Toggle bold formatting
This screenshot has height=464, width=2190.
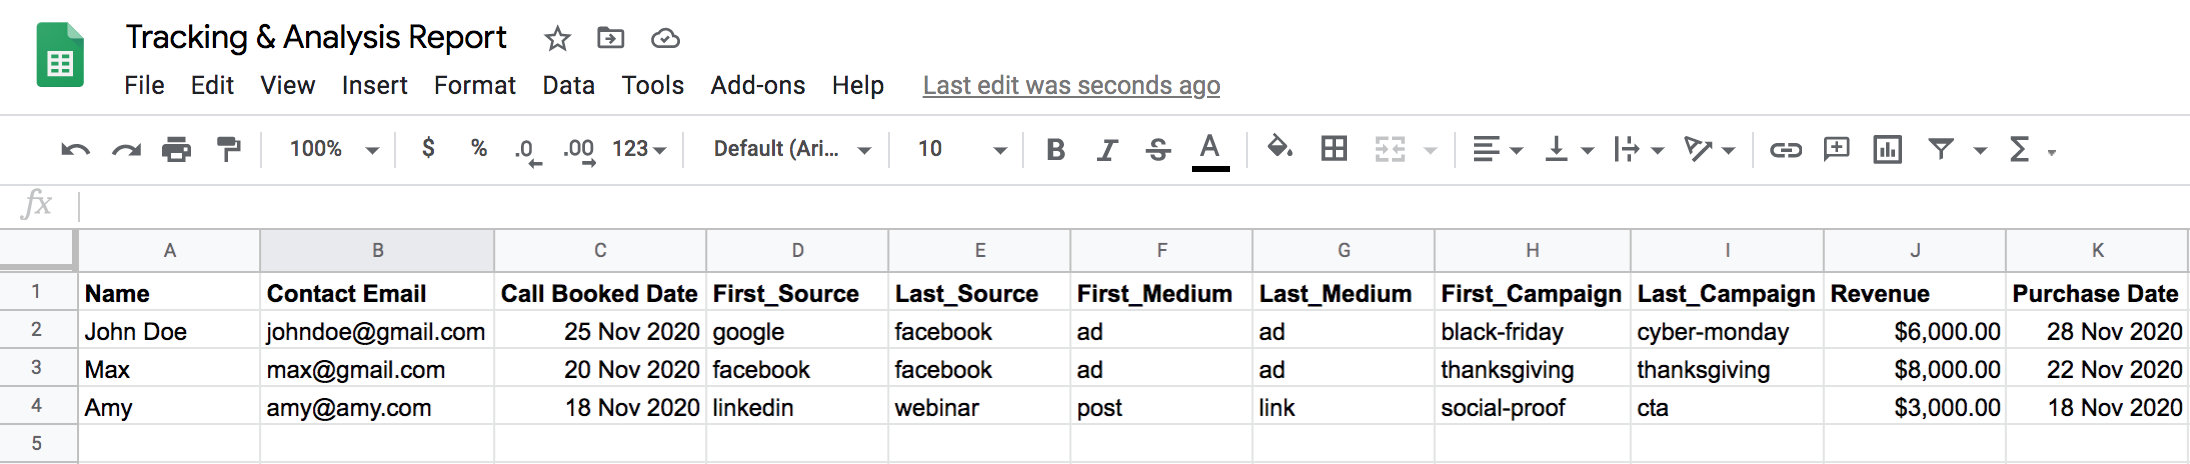point(1055,150)
